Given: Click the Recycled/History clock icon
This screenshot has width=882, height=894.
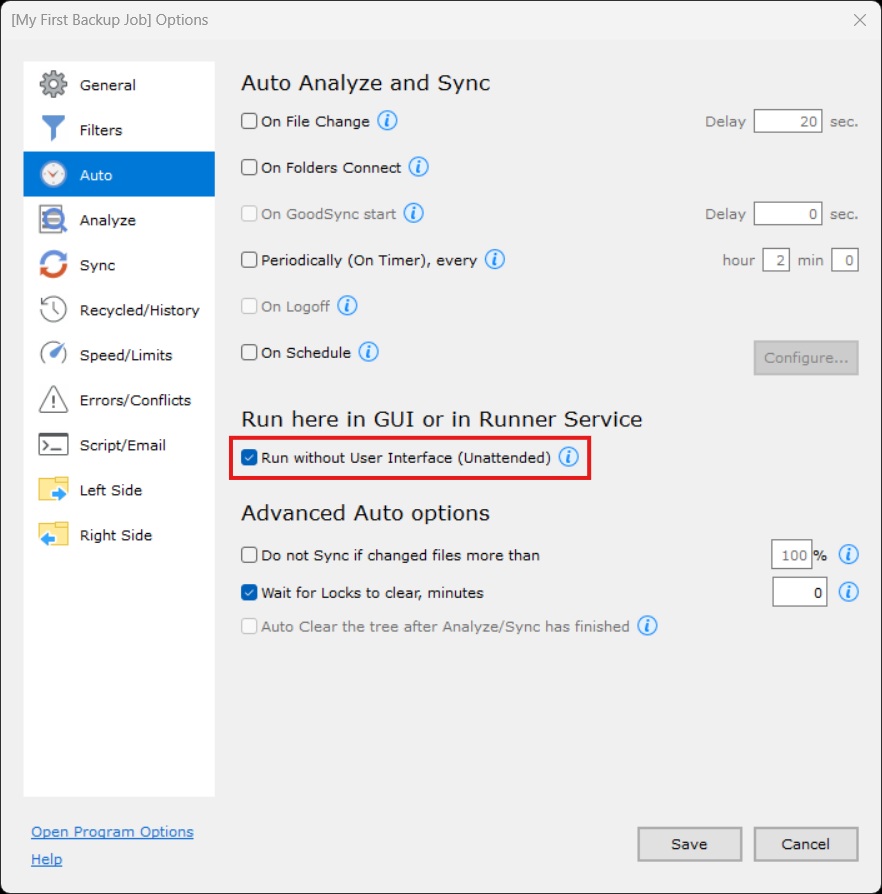Looking at the screenshot, I should [x=53, y=310].
